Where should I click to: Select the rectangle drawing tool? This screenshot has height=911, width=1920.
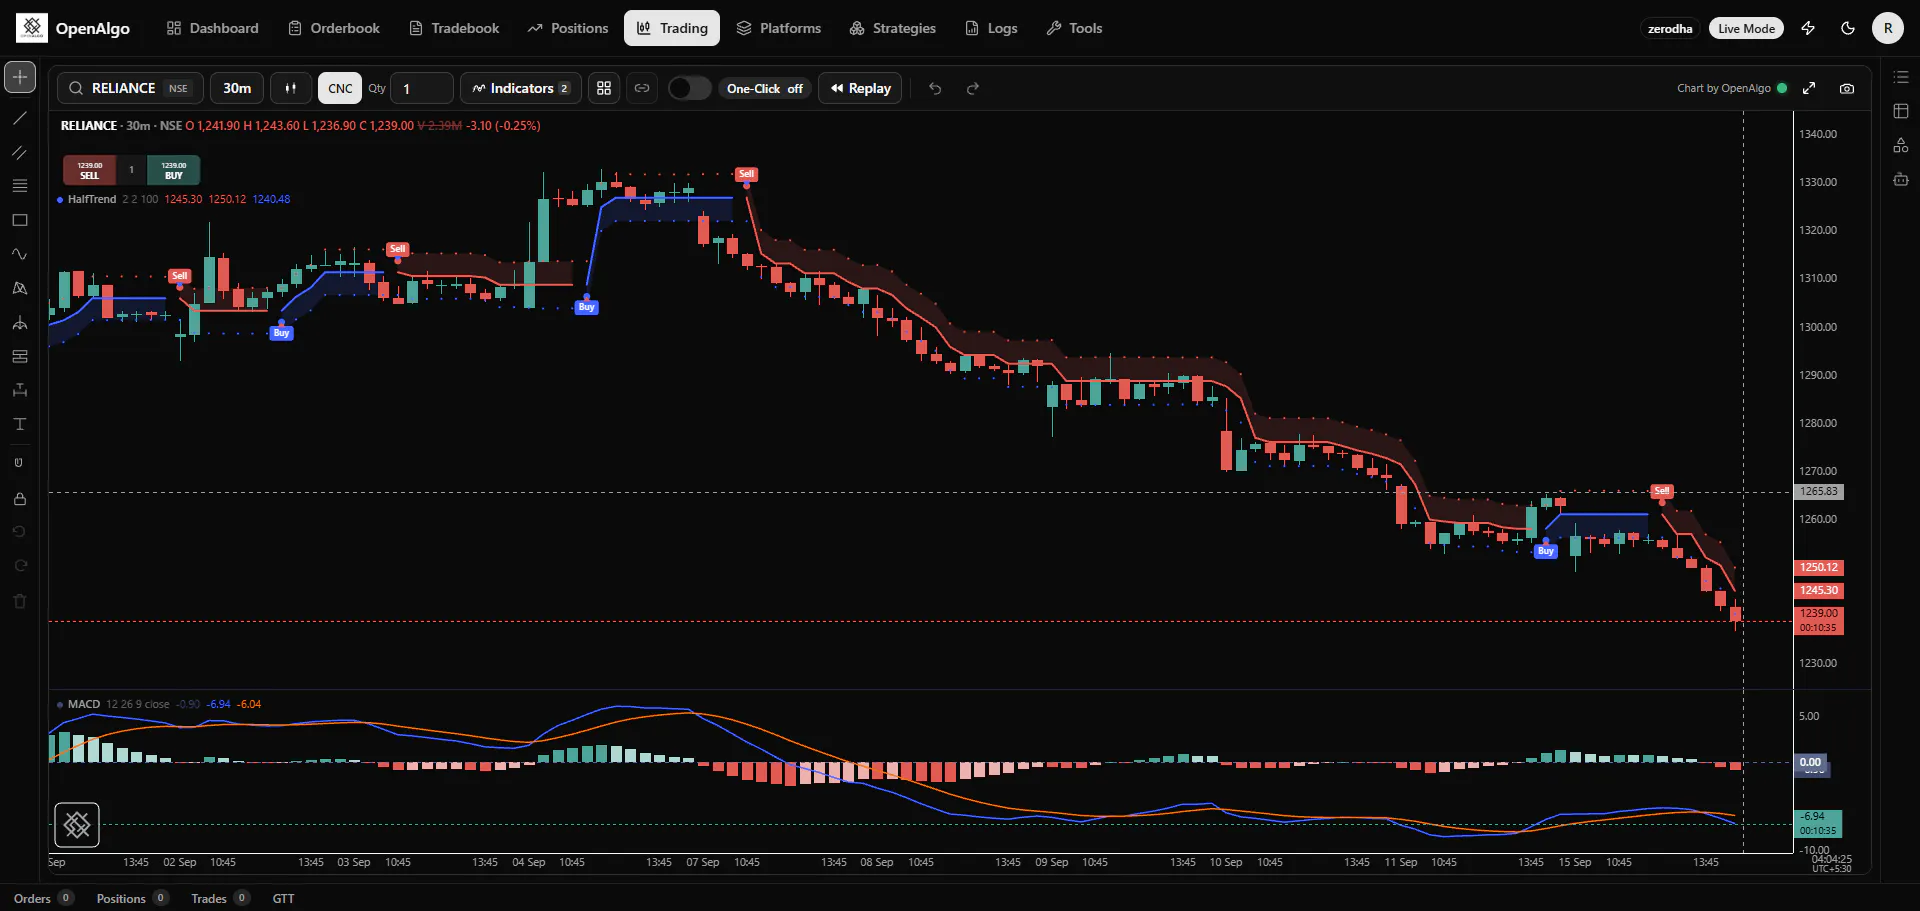(19, 220)
